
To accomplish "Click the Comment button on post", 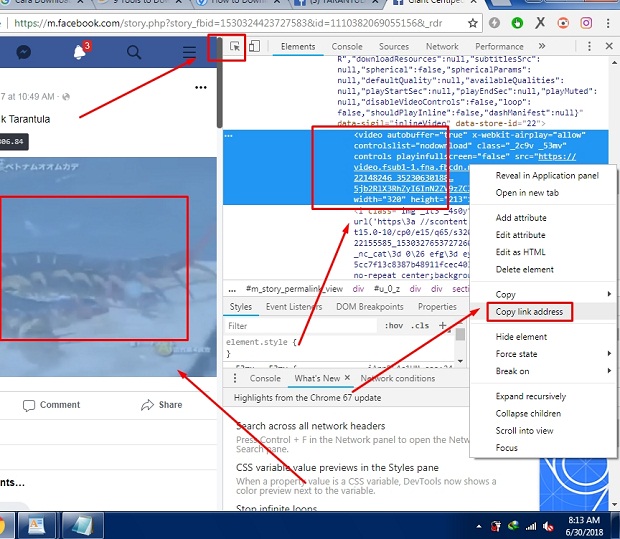I will pos(51,405).
